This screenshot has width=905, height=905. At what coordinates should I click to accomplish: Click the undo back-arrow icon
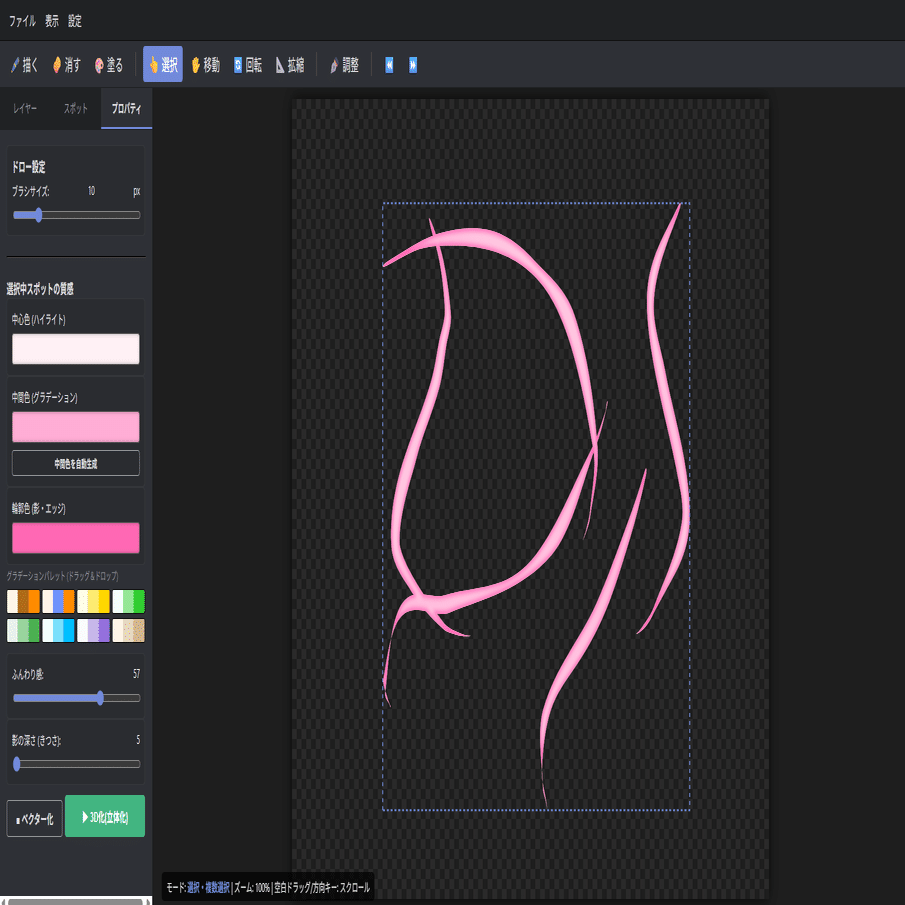click(389, 65)
